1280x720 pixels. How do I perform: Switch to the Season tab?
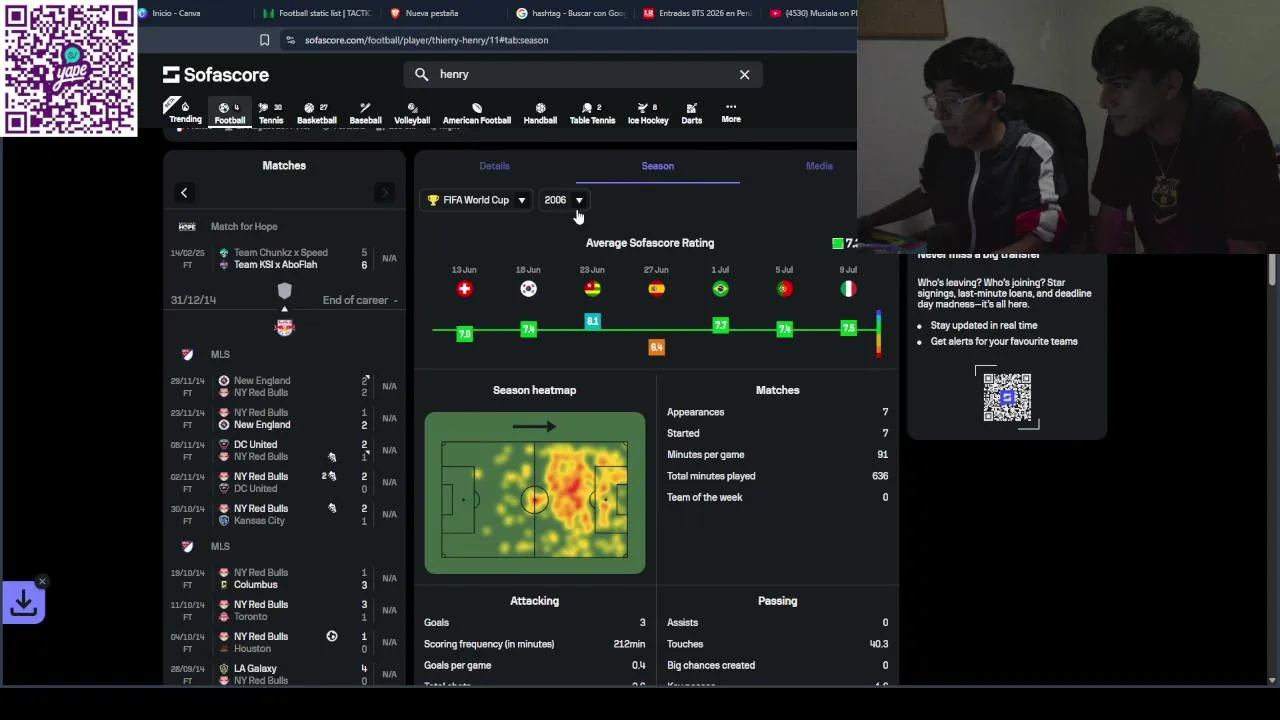(657, 166)
